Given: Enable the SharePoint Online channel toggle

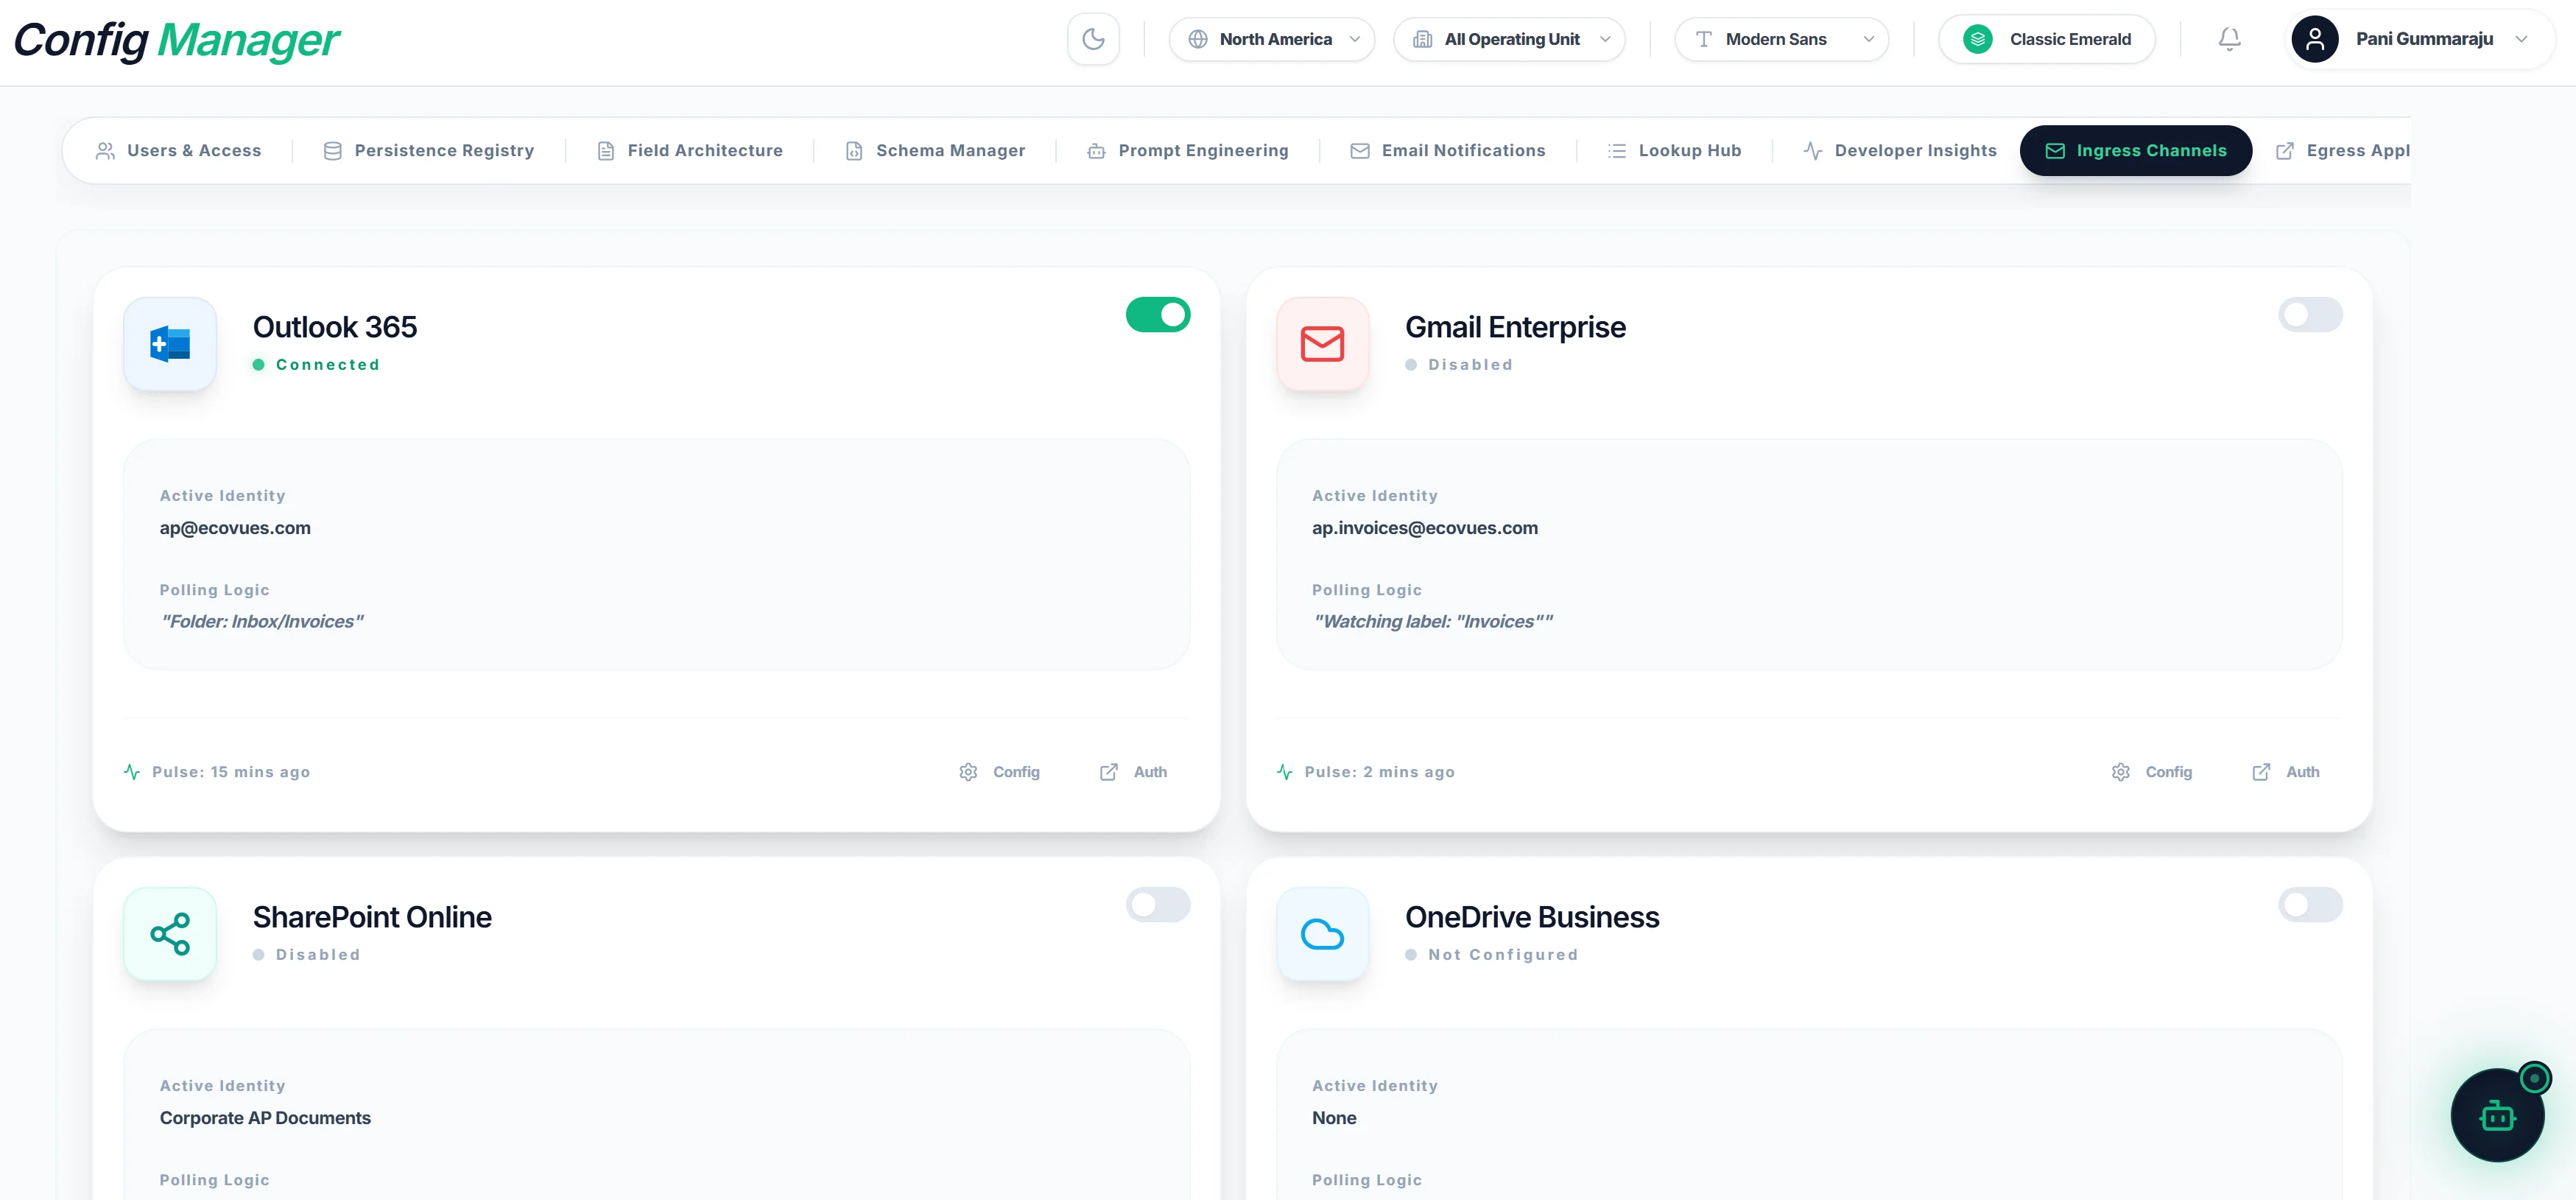Looking at the screenshot, I should point(1158,905).
